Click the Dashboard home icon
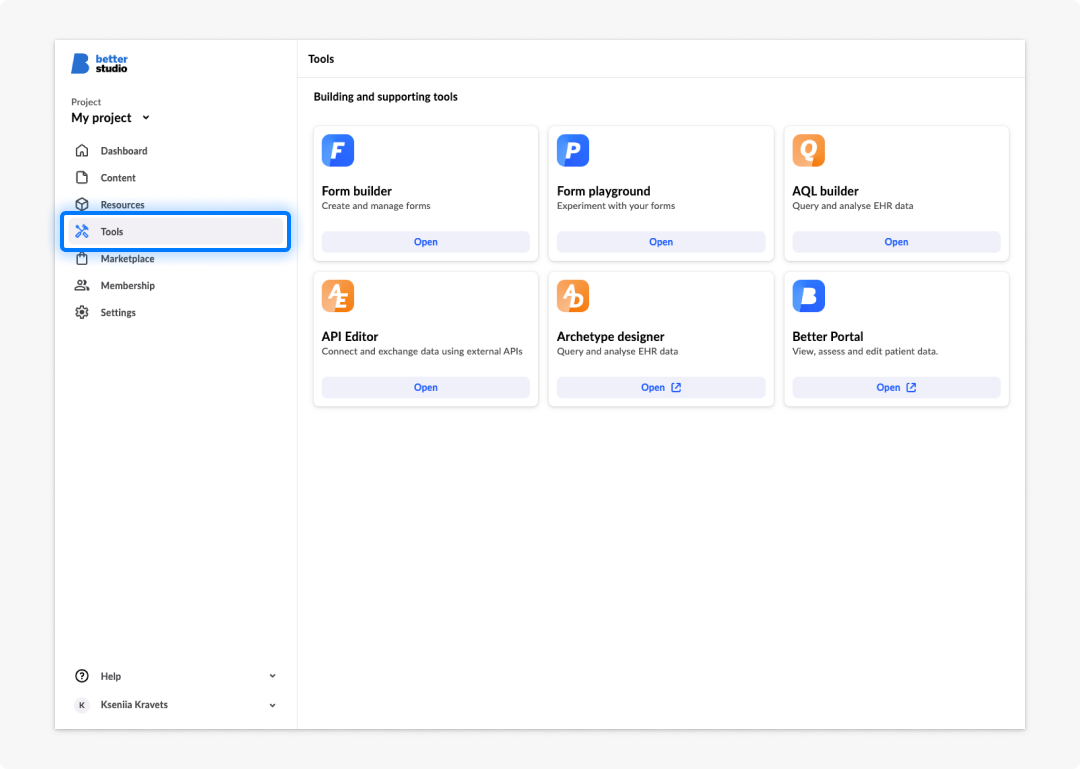Image resolution: width=1080 pixels, height=769 pixels. coord(82,150)
